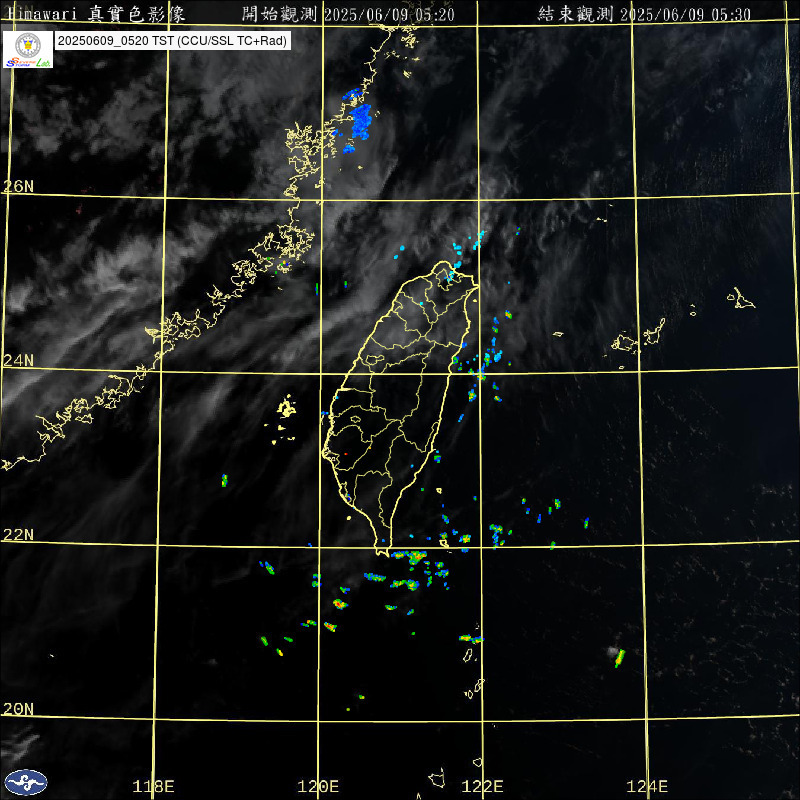The width and height of the screenshot is (800, 800).
Task: Click the 124E longitude label
Action: coord(647,786)
